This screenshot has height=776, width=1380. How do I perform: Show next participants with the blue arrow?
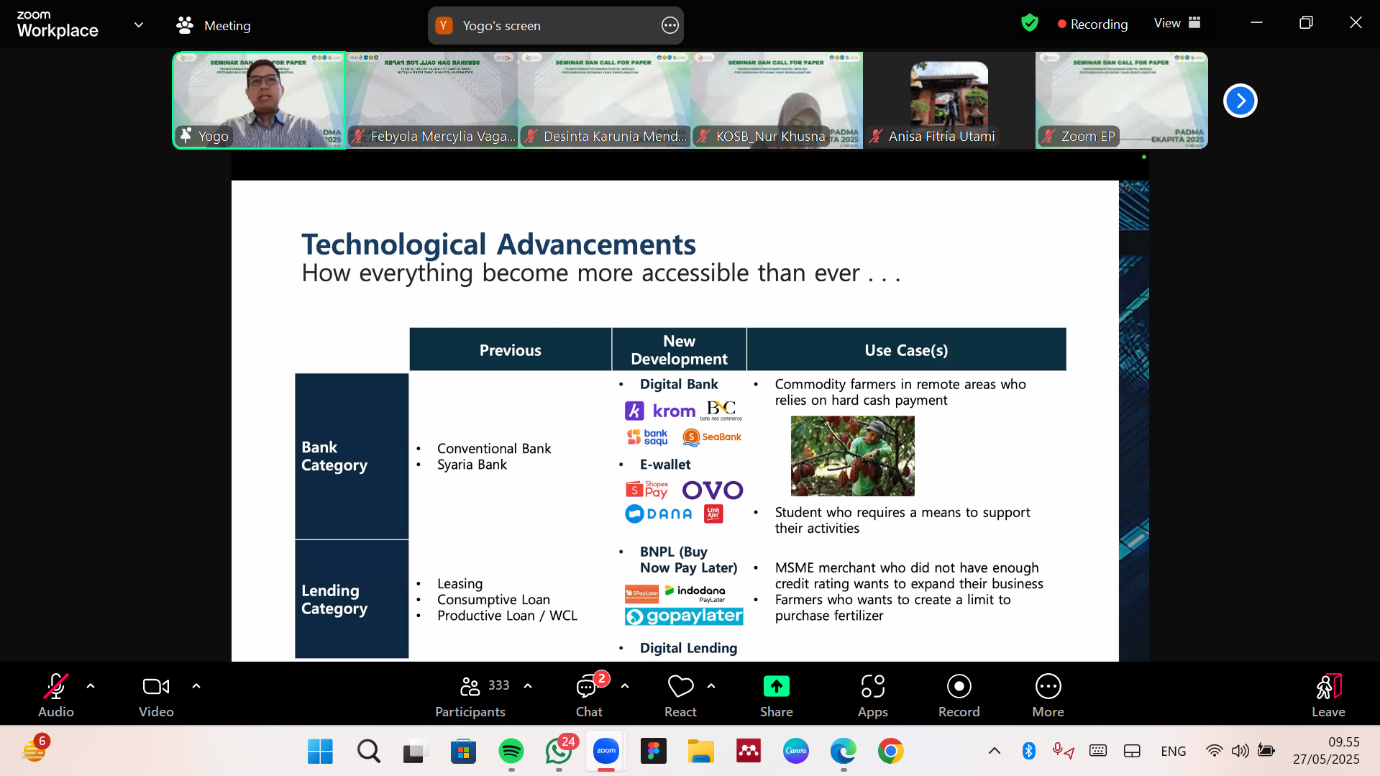pos(1240,101)
